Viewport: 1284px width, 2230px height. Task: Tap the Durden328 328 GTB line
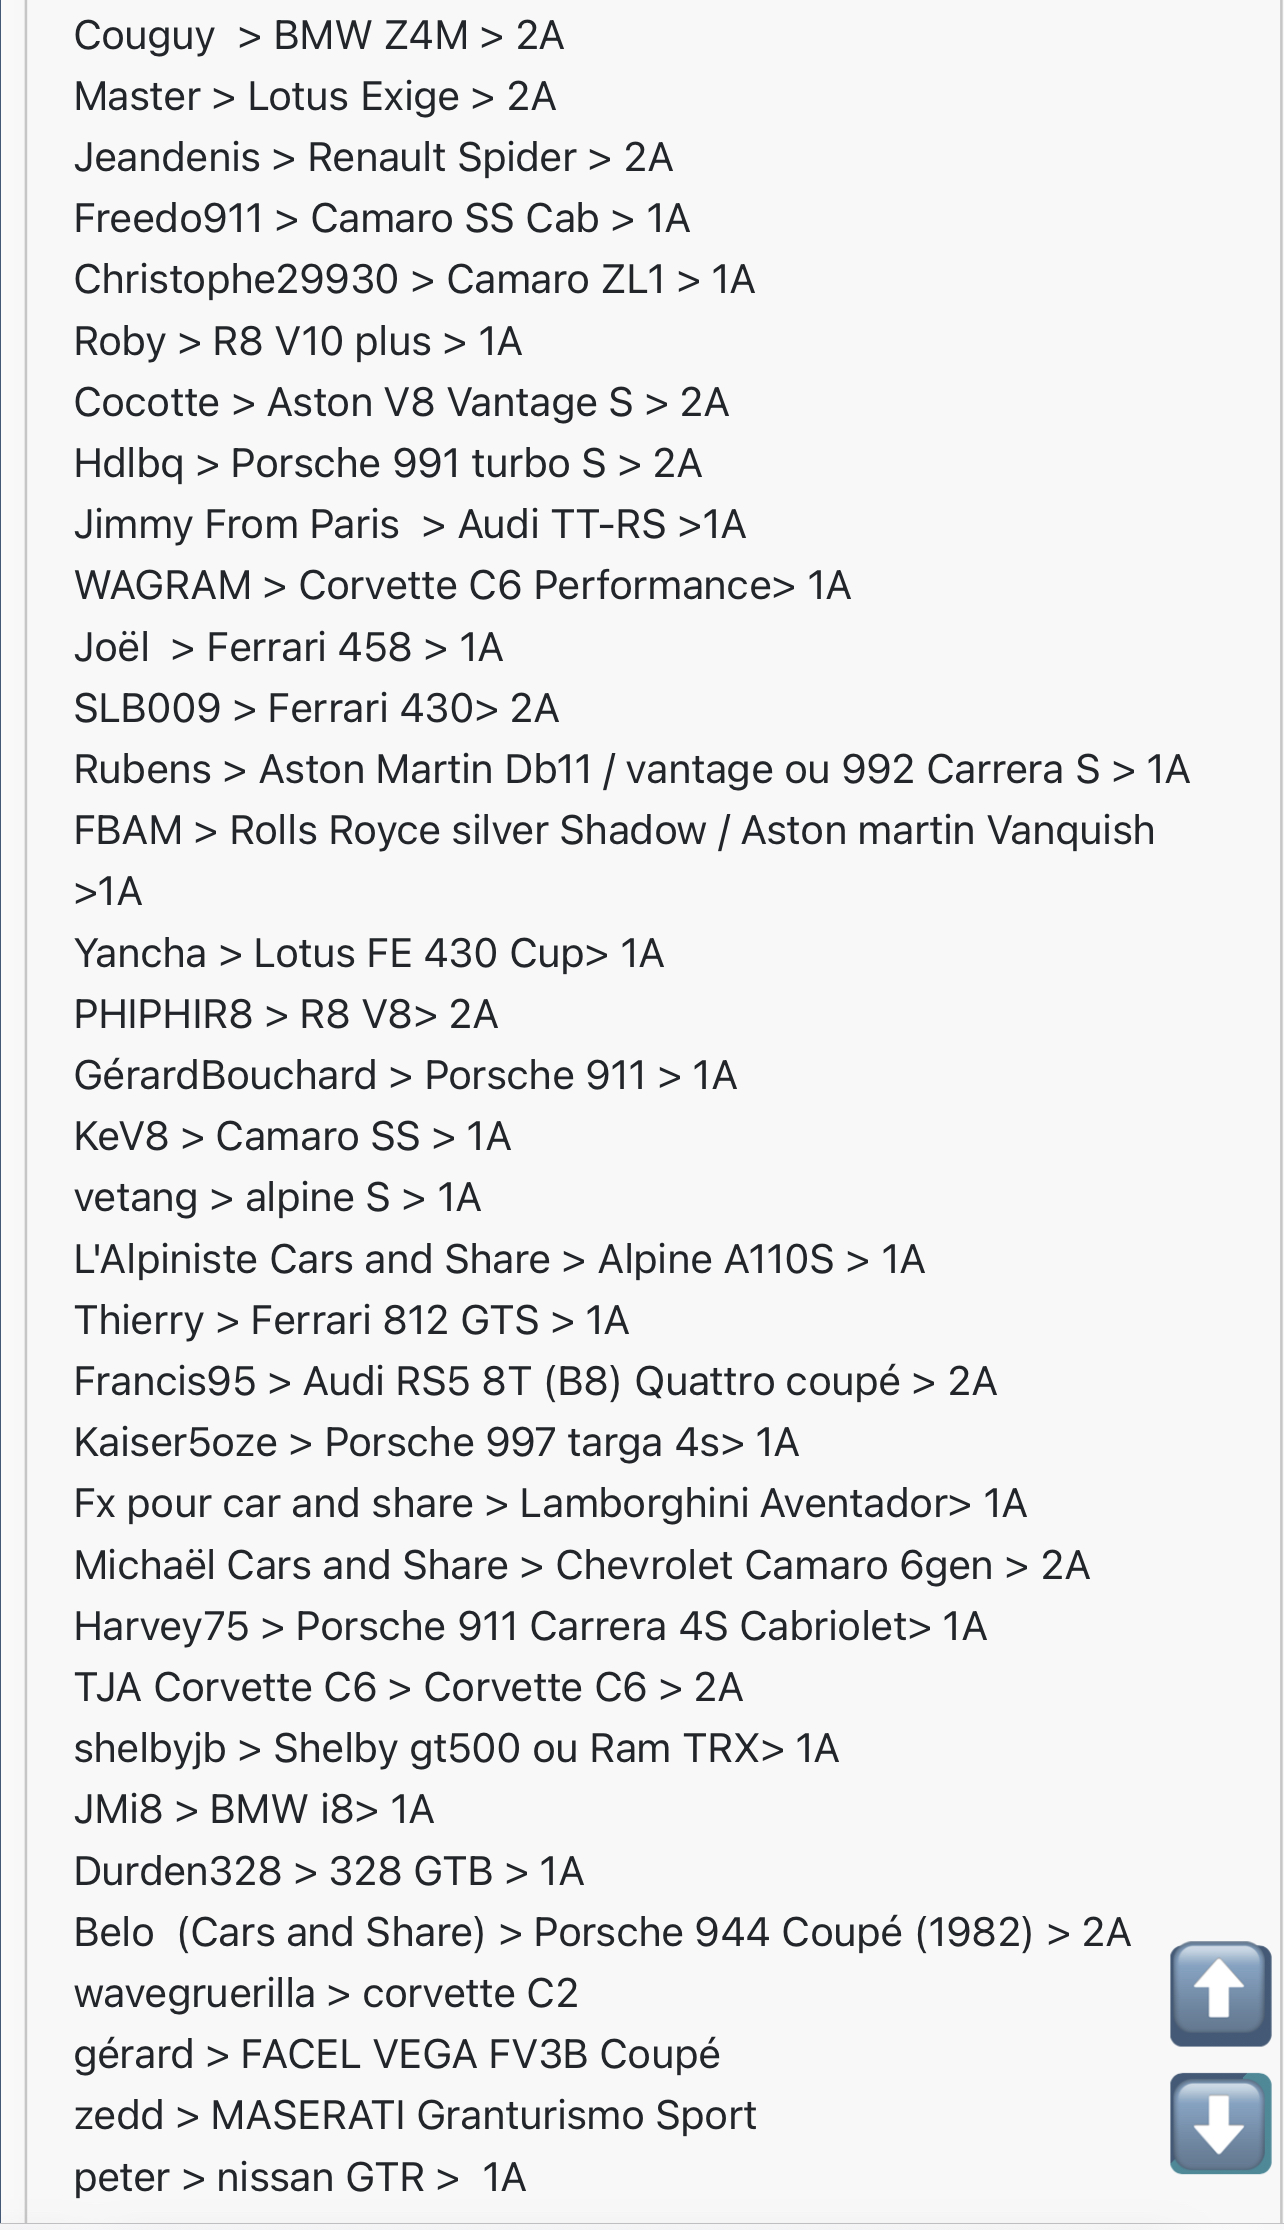pos(328,1872)
